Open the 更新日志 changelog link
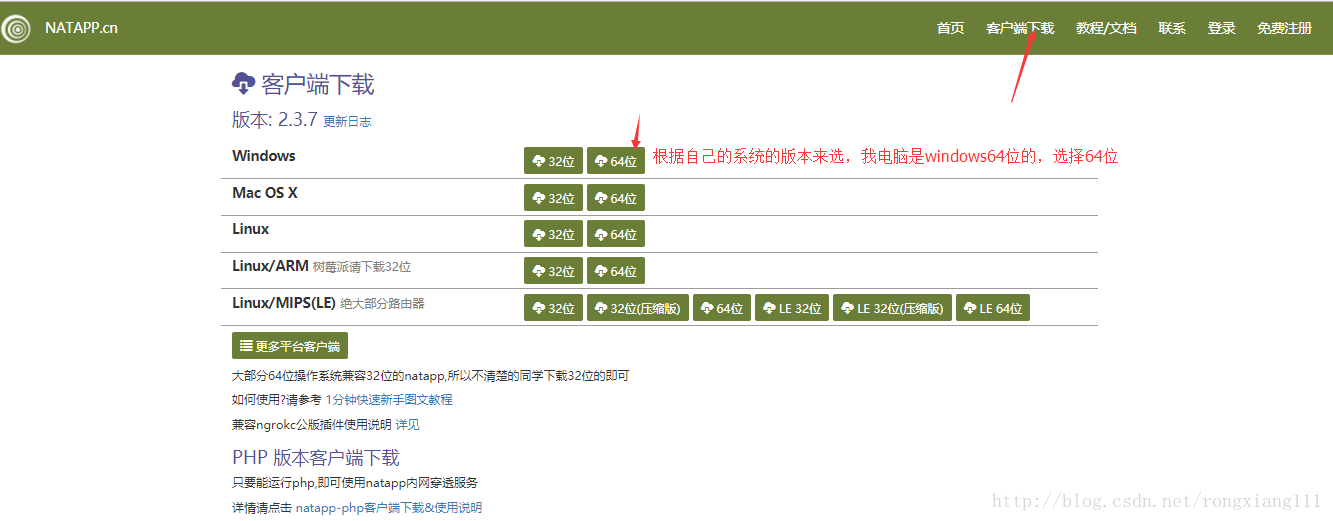This screenshot has height=521, width=1333. pyautogui.click(x=347, y=122)
